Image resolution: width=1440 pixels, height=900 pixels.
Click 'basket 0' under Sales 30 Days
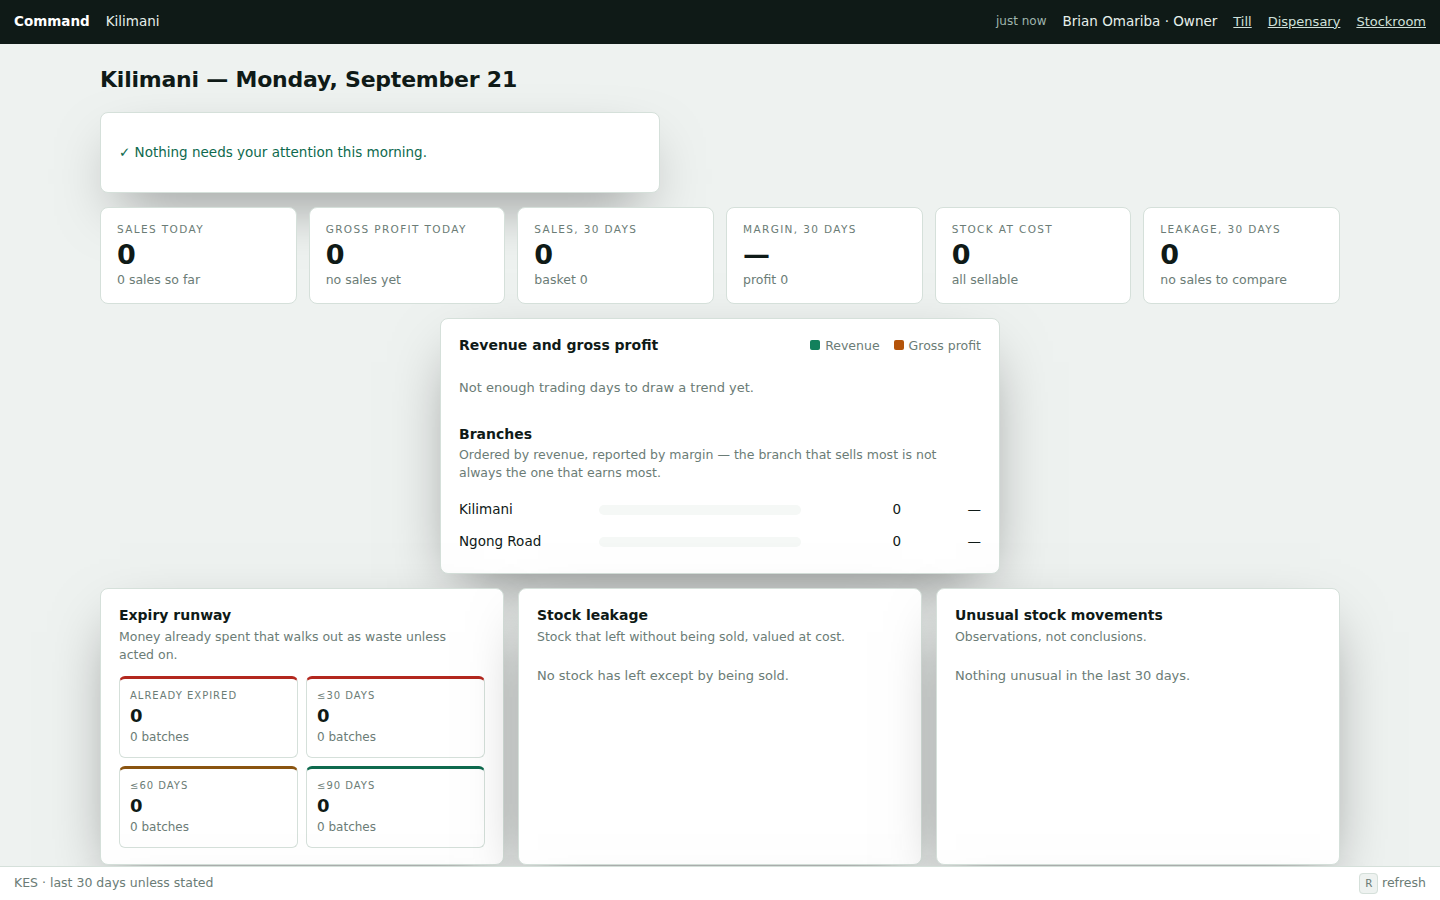561,280
